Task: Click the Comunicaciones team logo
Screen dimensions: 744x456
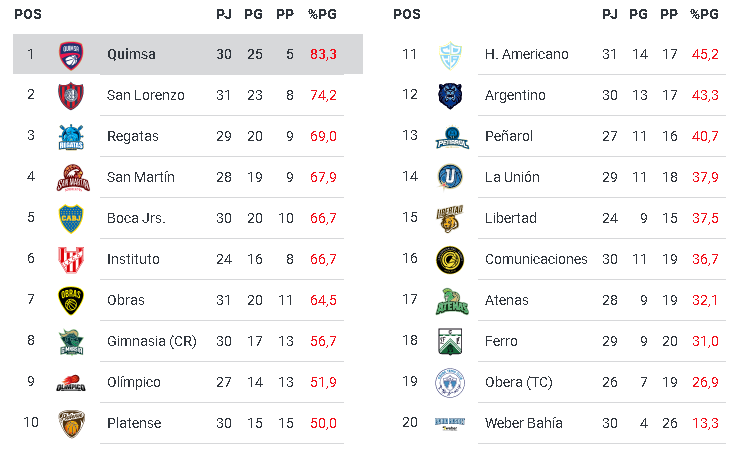Action: tap(449, 259)
